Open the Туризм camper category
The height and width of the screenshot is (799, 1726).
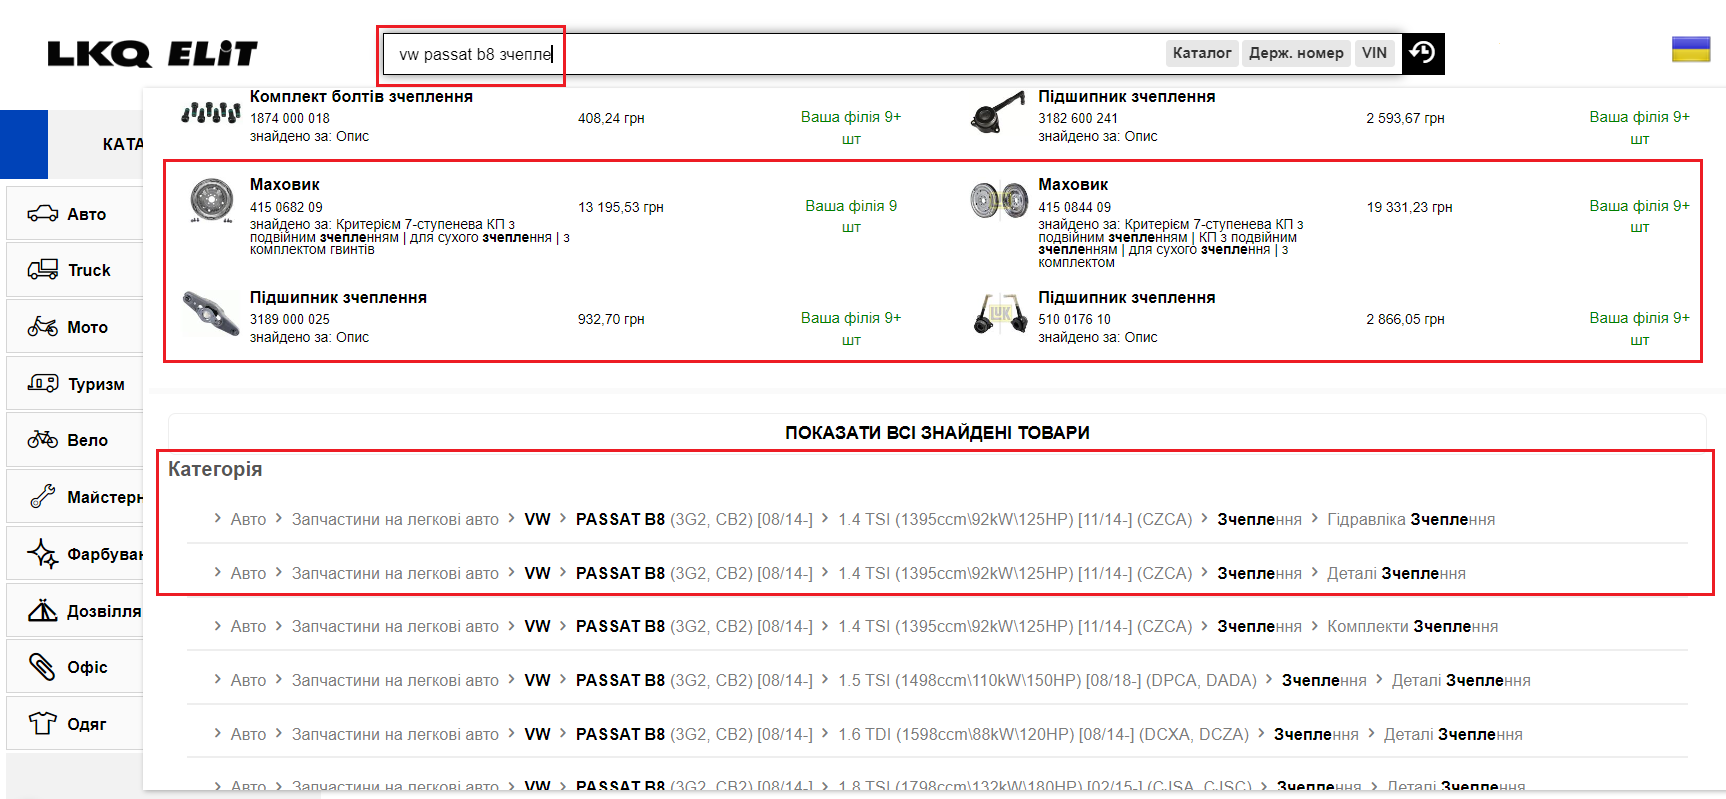coord(74,384)
